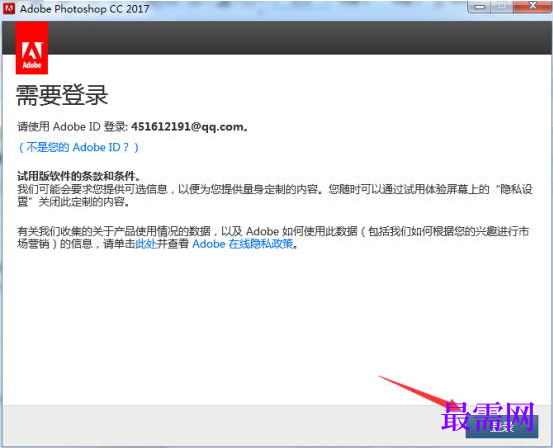Close the Photoshop sign-in window

(x=532, y=6)
